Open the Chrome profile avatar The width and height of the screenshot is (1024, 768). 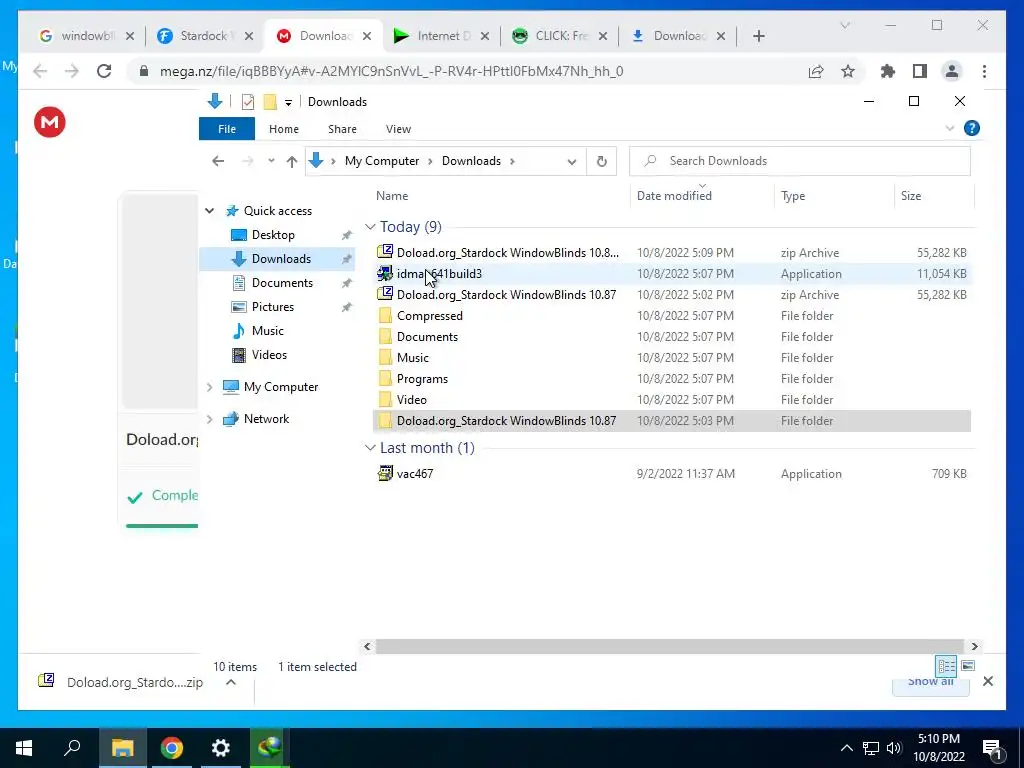pyautogui.click(x=952, y=71)
